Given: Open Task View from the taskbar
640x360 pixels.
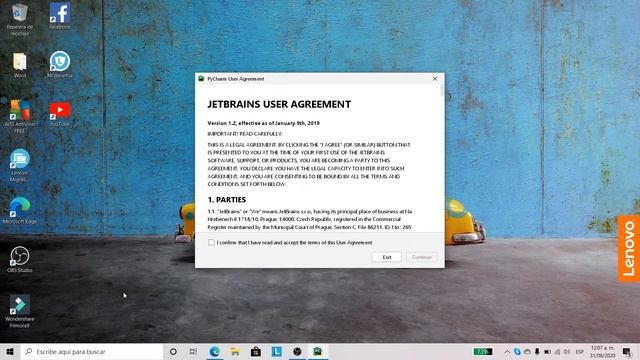Looking at the screenshot, I should [x=193, y=351].
